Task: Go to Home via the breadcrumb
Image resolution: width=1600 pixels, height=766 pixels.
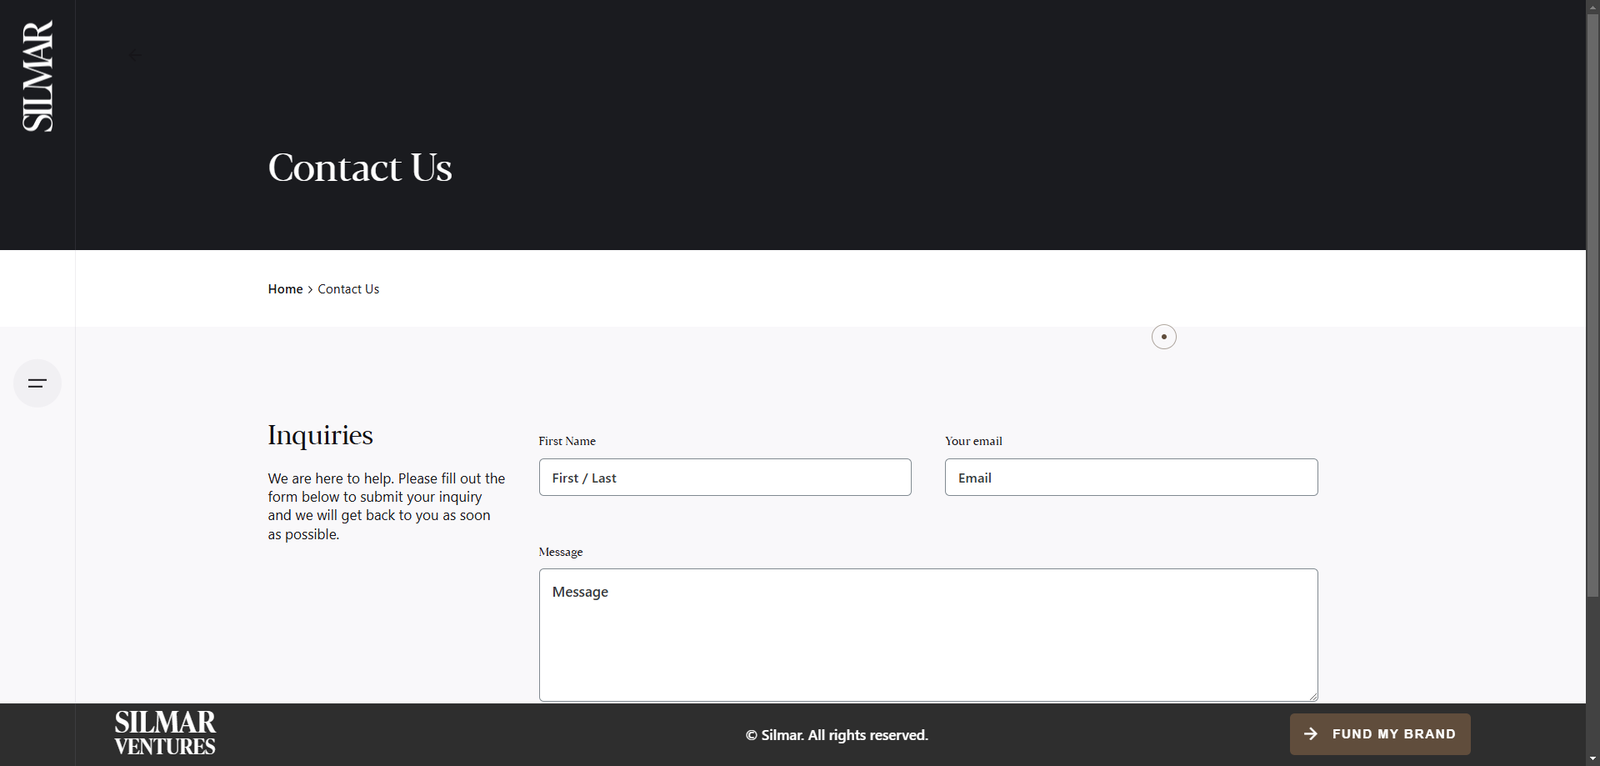Action: [285, 289]
